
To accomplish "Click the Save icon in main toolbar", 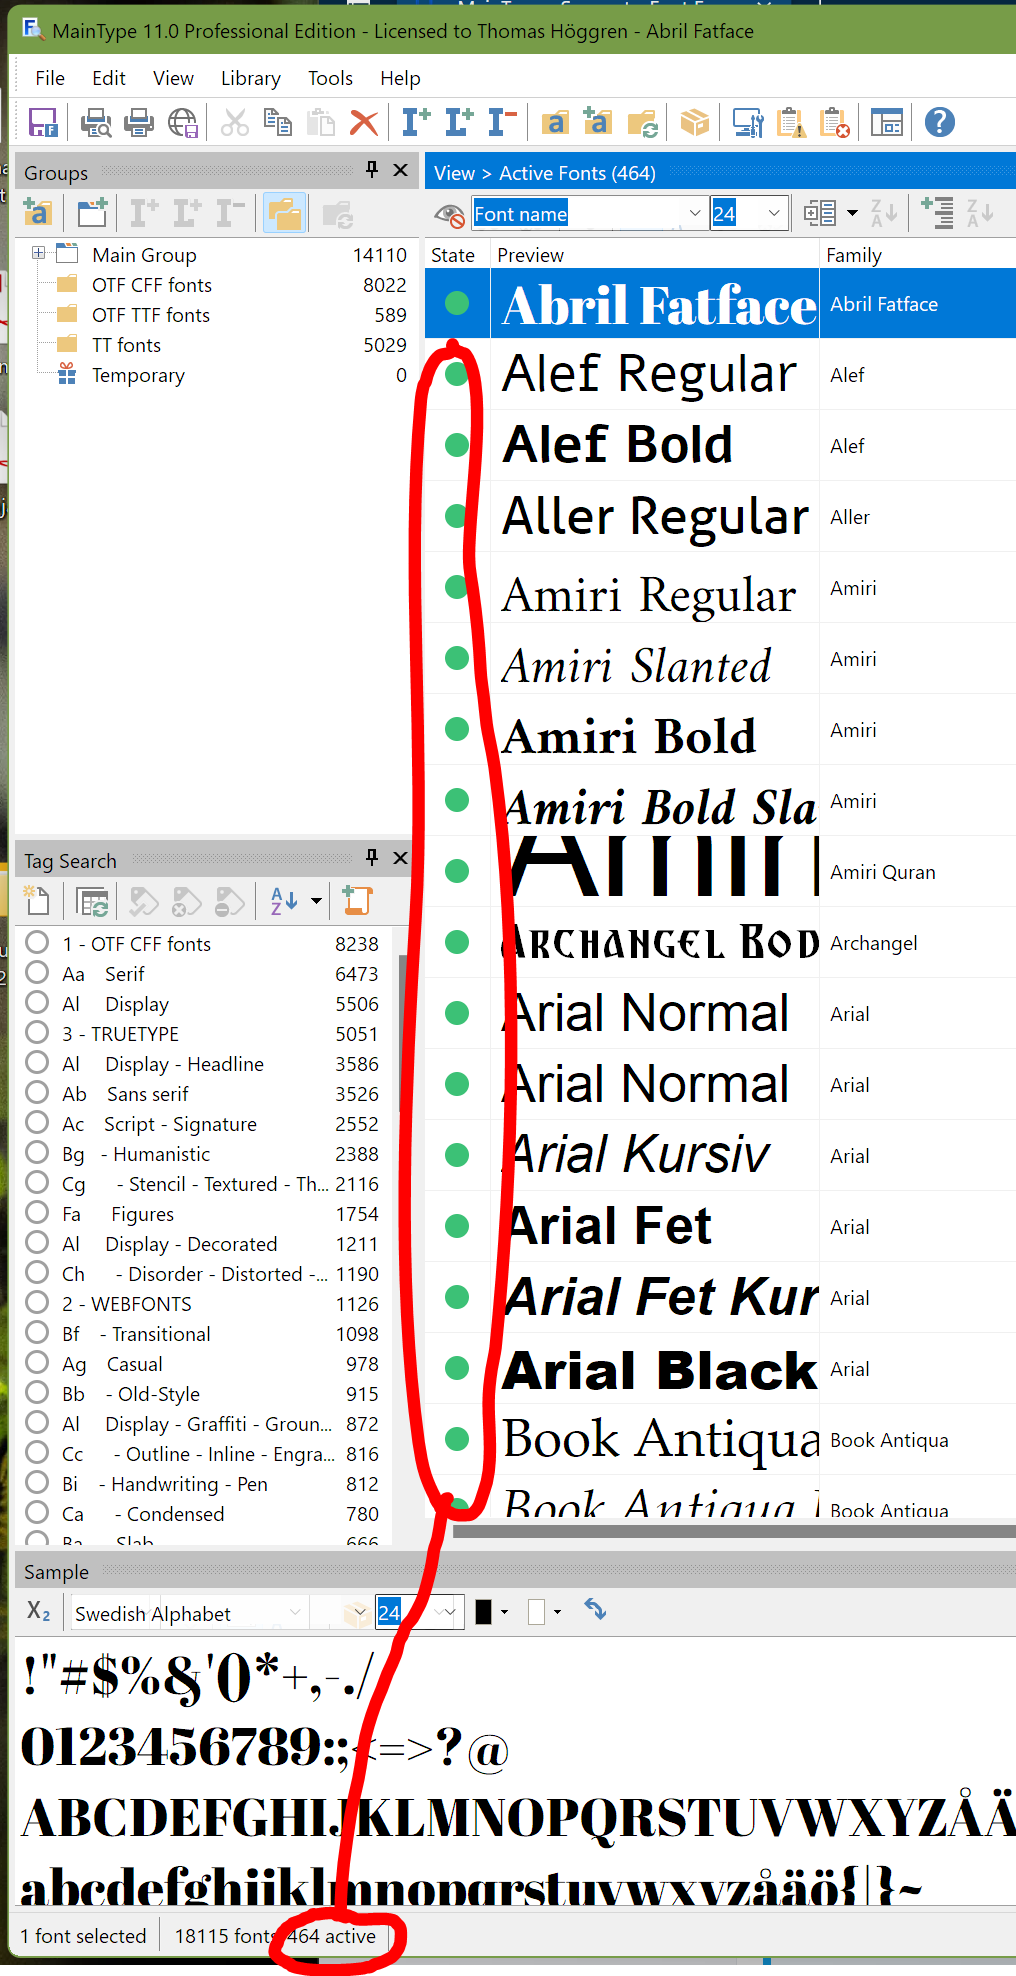I will pyautogui.click(x=43, y=123).
